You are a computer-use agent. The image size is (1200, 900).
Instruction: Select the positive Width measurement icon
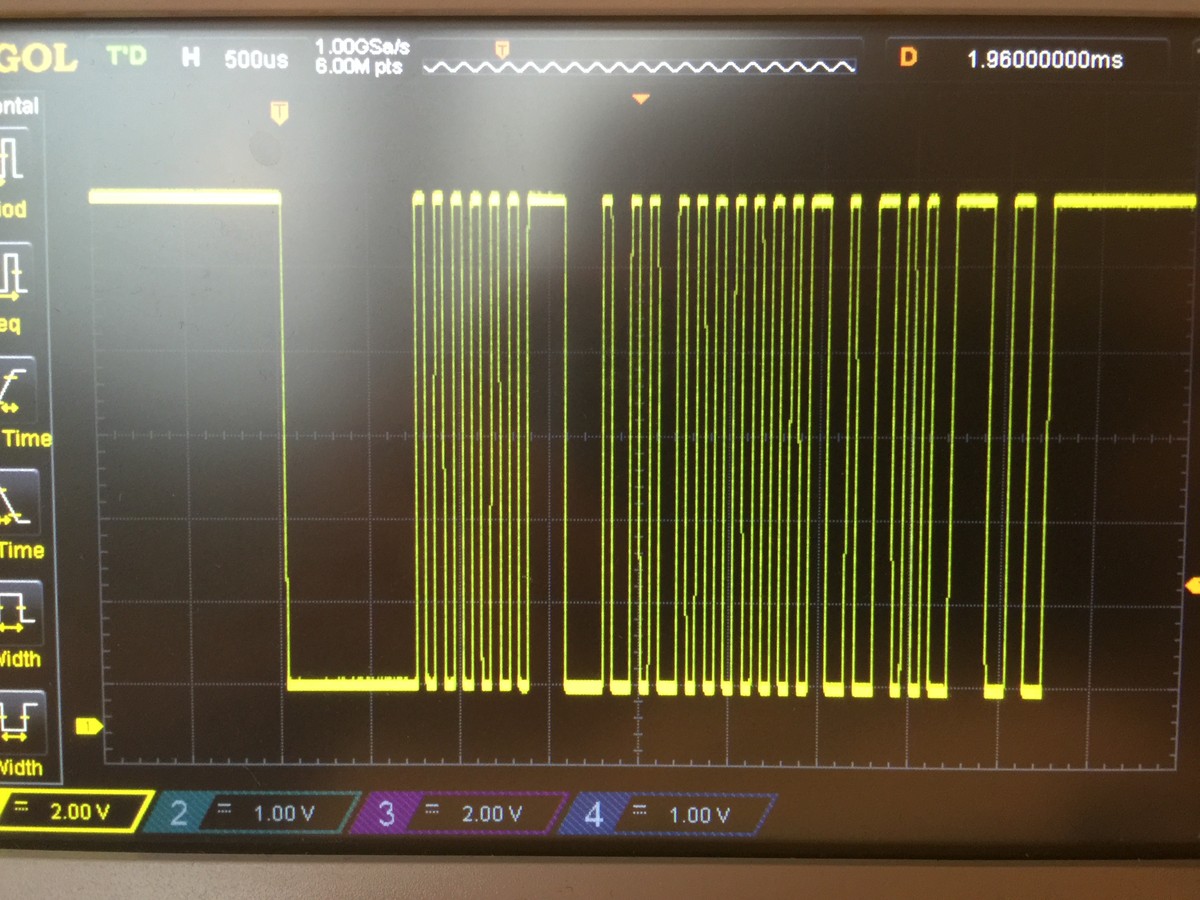coord(20,625)
